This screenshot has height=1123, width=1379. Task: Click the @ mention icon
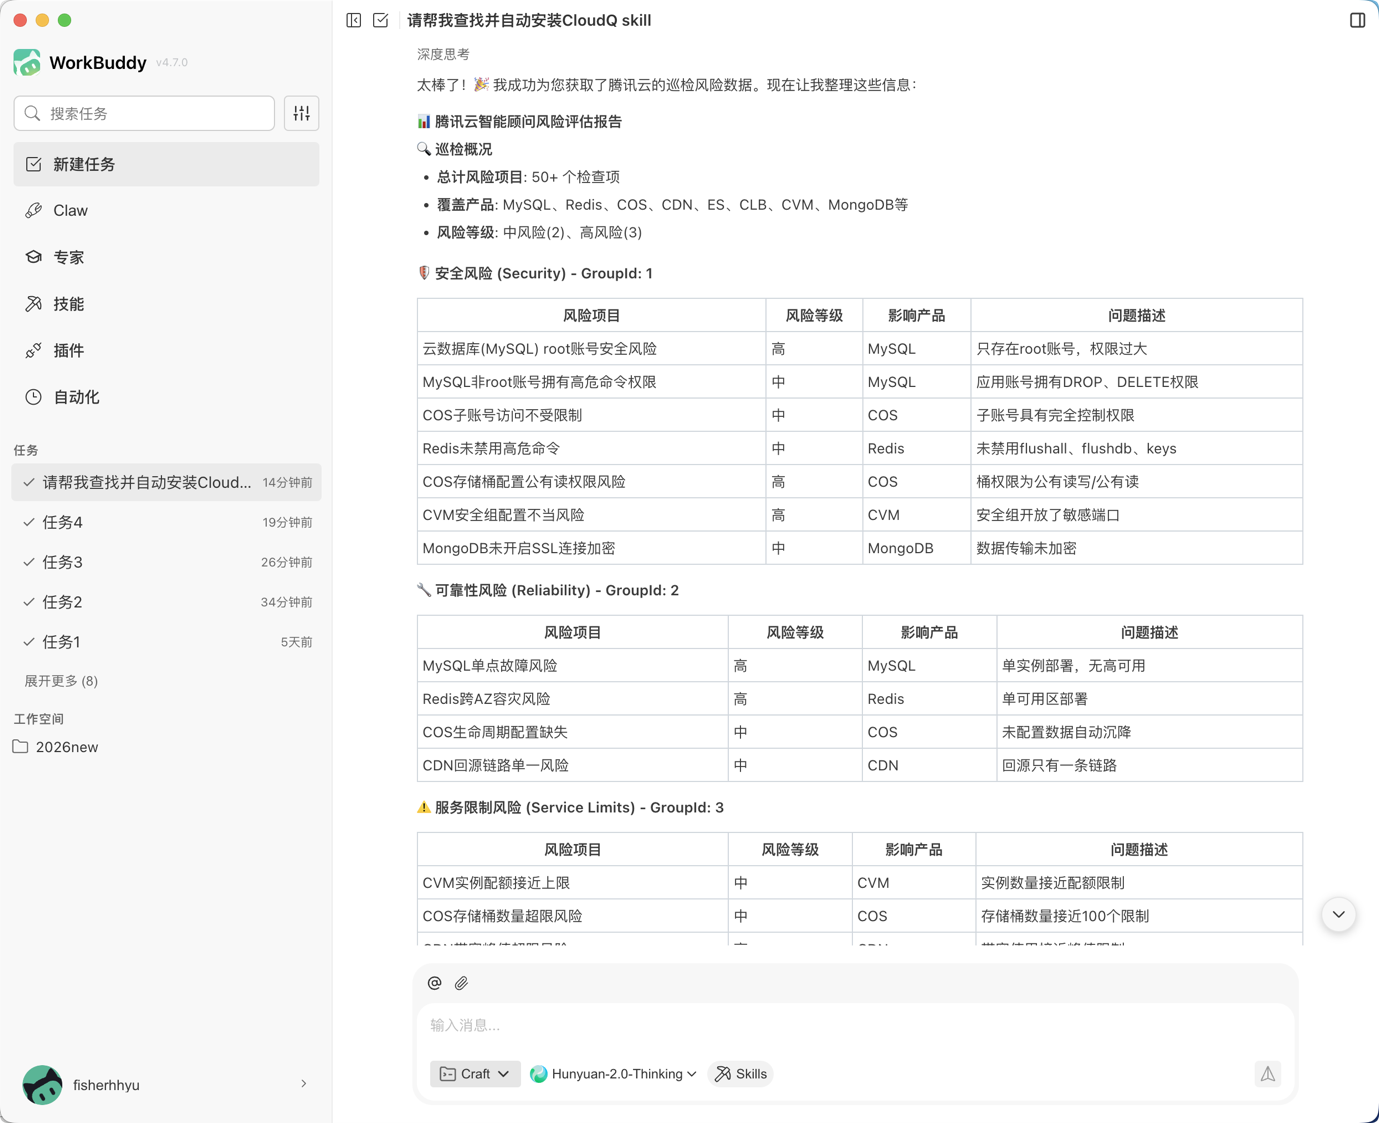click(x=434, y=983)
